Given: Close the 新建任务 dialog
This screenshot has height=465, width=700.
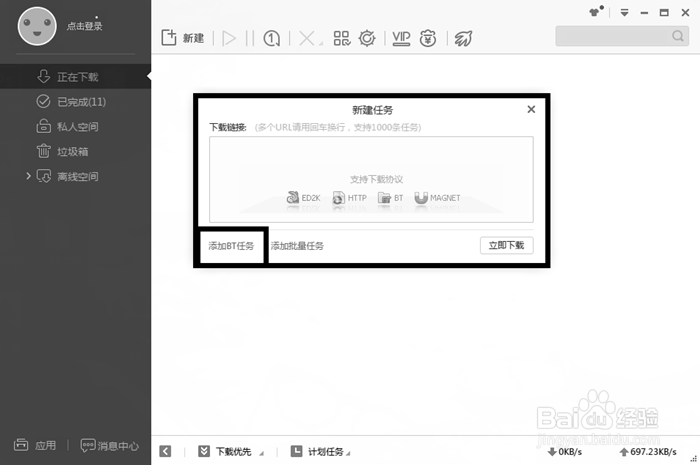Looking at the screenshot, I should point(531,109).
